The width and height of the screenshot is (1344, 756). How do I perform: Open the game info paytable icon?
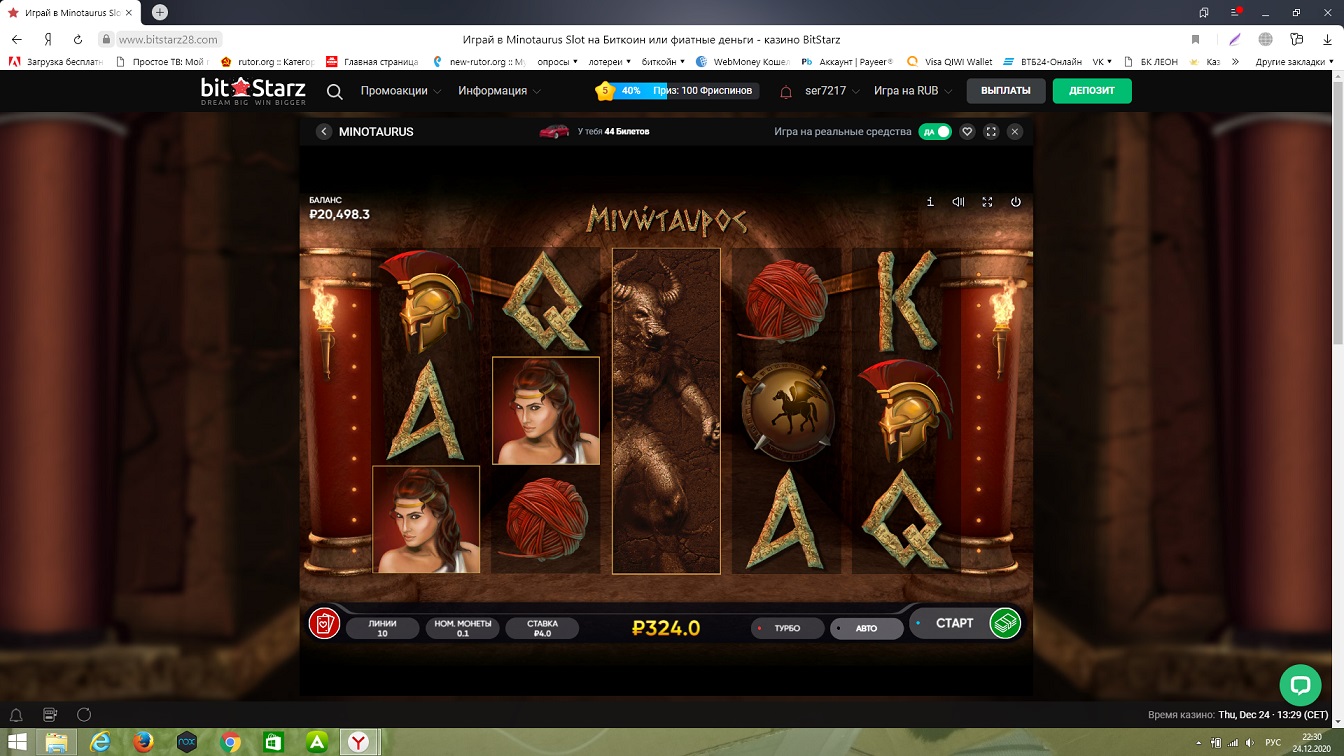[930, 202]
